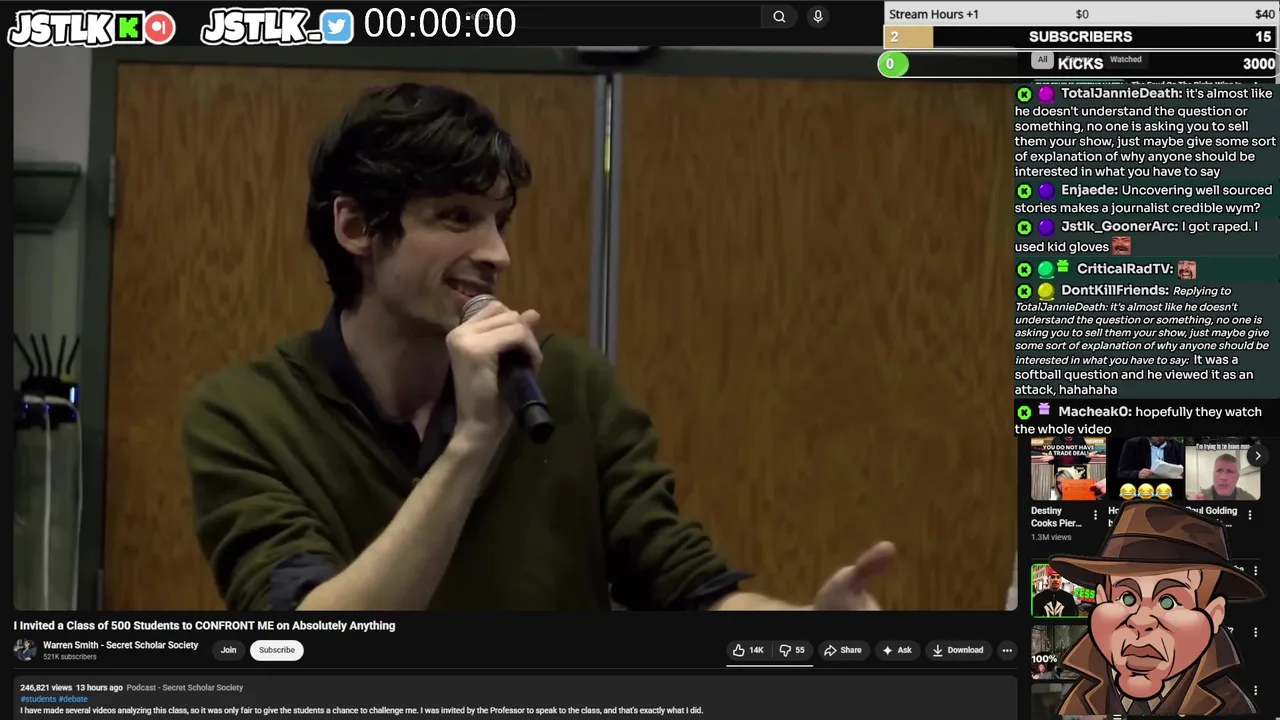Click the video title text
This screenshot has height=720, width=1280.
[x=204, y=625]
